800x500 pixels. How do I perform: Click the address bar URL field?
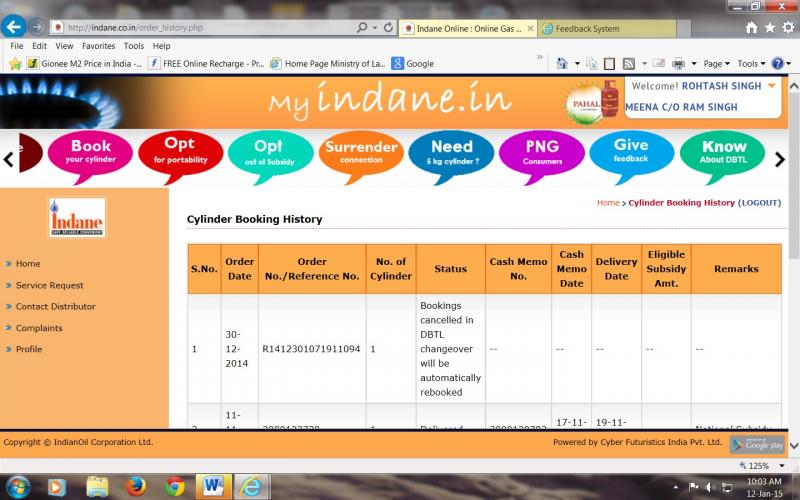(209, 28)
